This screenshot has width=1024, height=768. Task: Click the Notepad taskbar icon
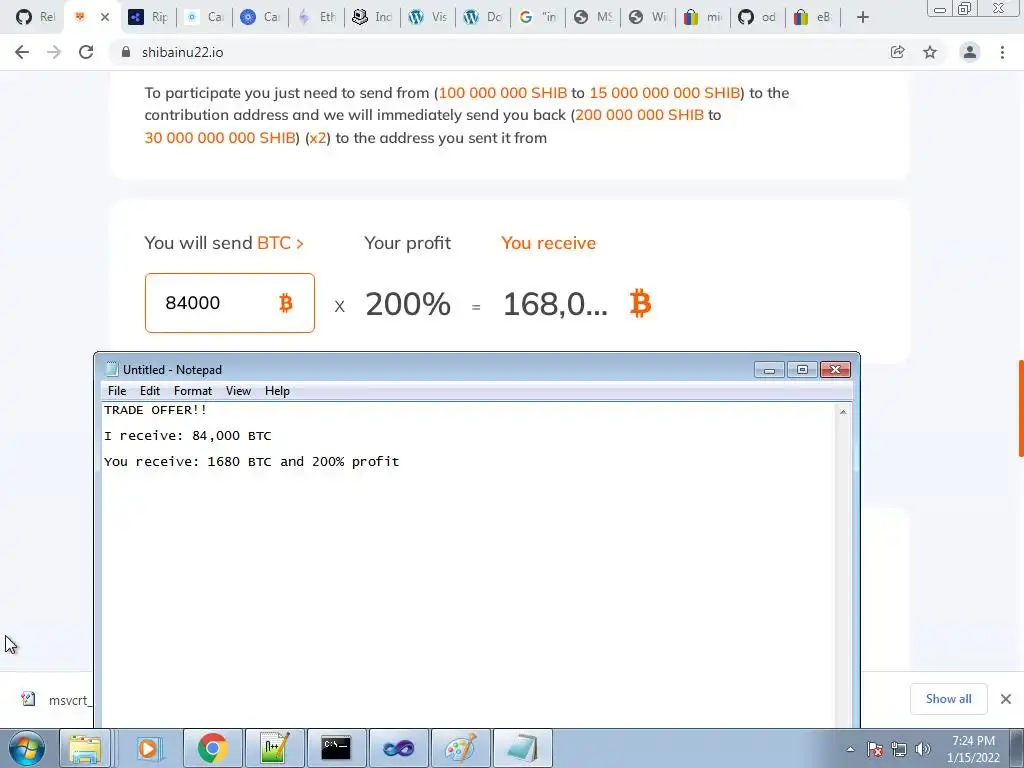(522, 748)
